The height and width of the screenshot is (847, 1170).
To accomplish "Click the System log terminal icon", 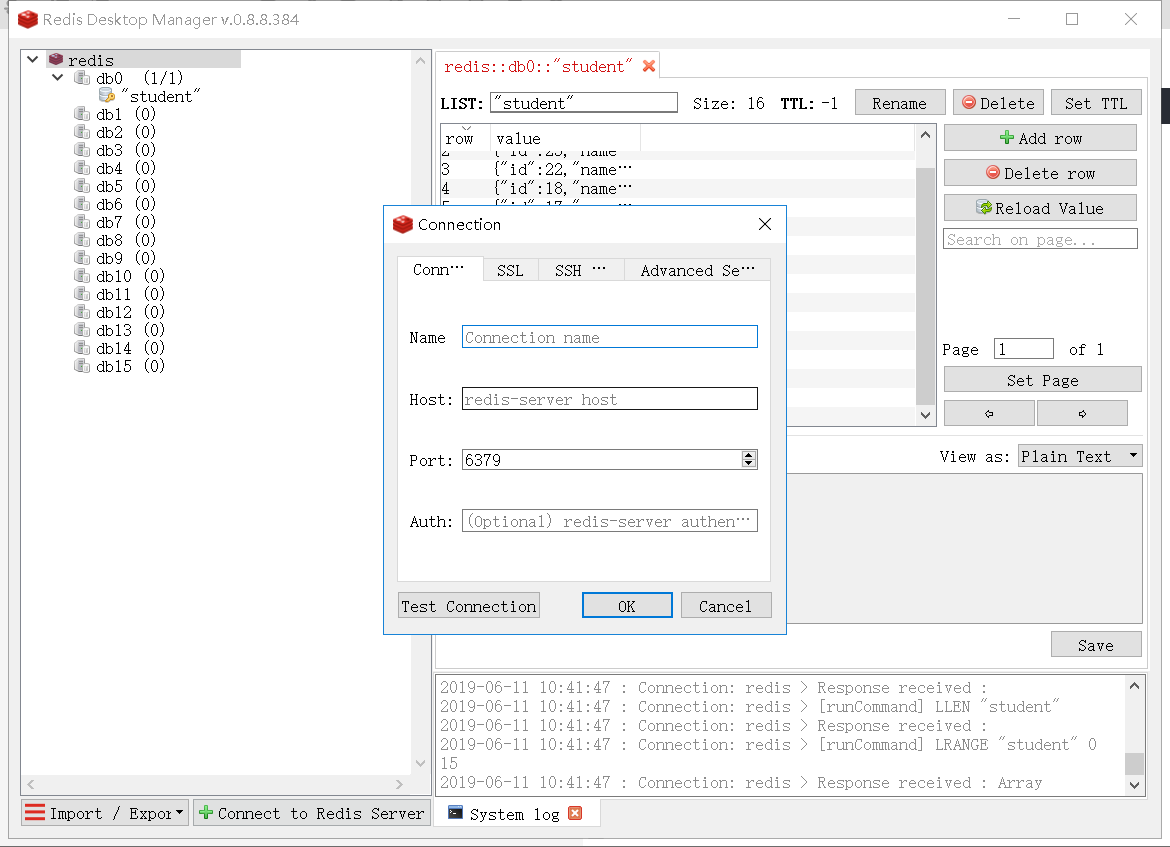I will pos(455,813).
